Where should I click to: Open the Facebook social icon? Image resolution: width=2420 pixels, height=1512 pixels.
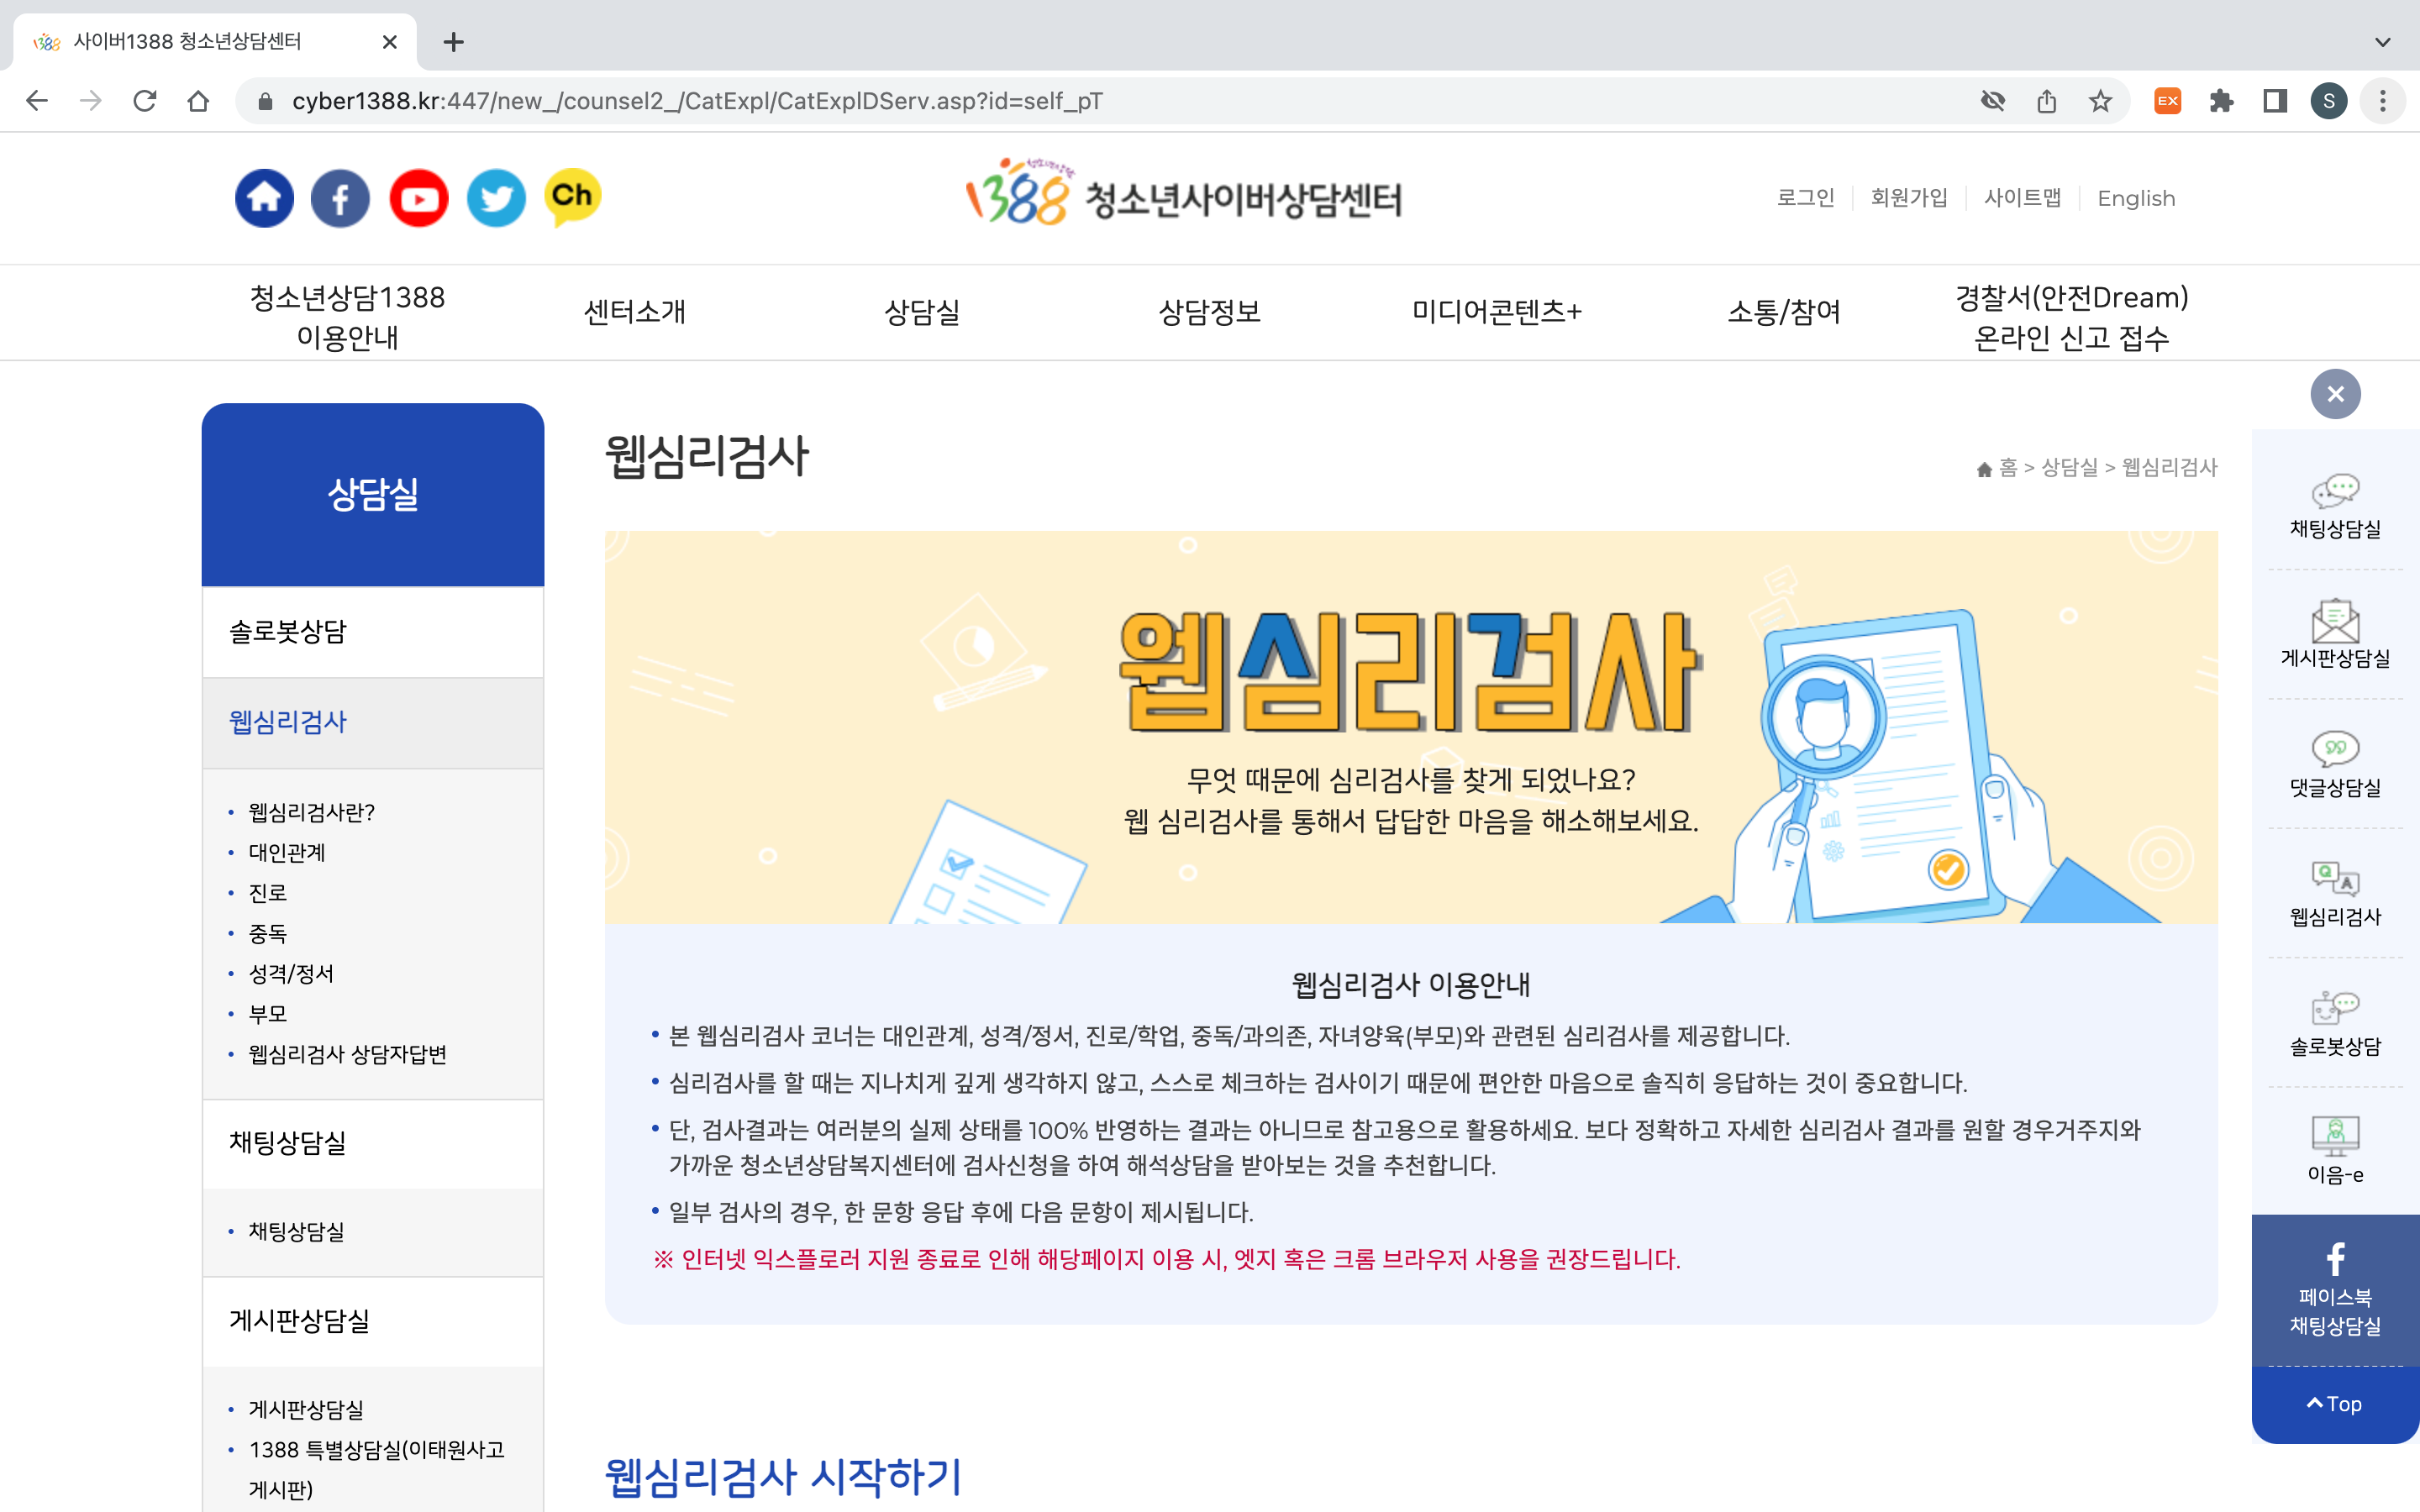[x=340, y=198]
